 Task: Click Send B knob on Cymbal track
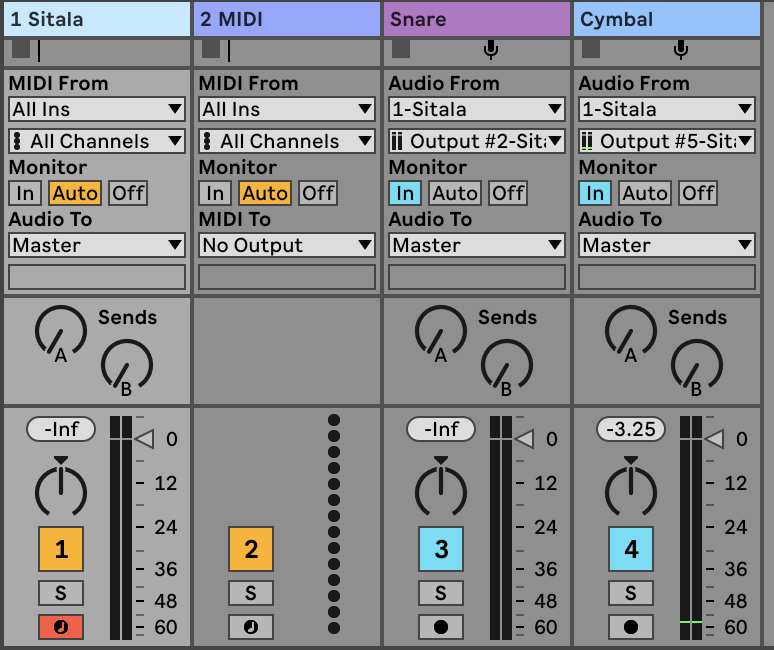click(697, 365)
